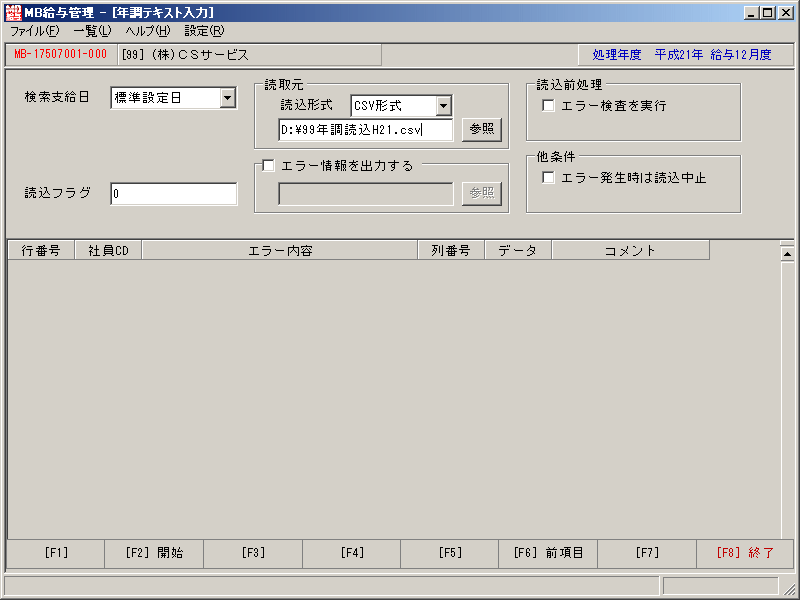Close the MB給与管理 window
This screenshot has height=600, width=800.
[x=786, y=13]
